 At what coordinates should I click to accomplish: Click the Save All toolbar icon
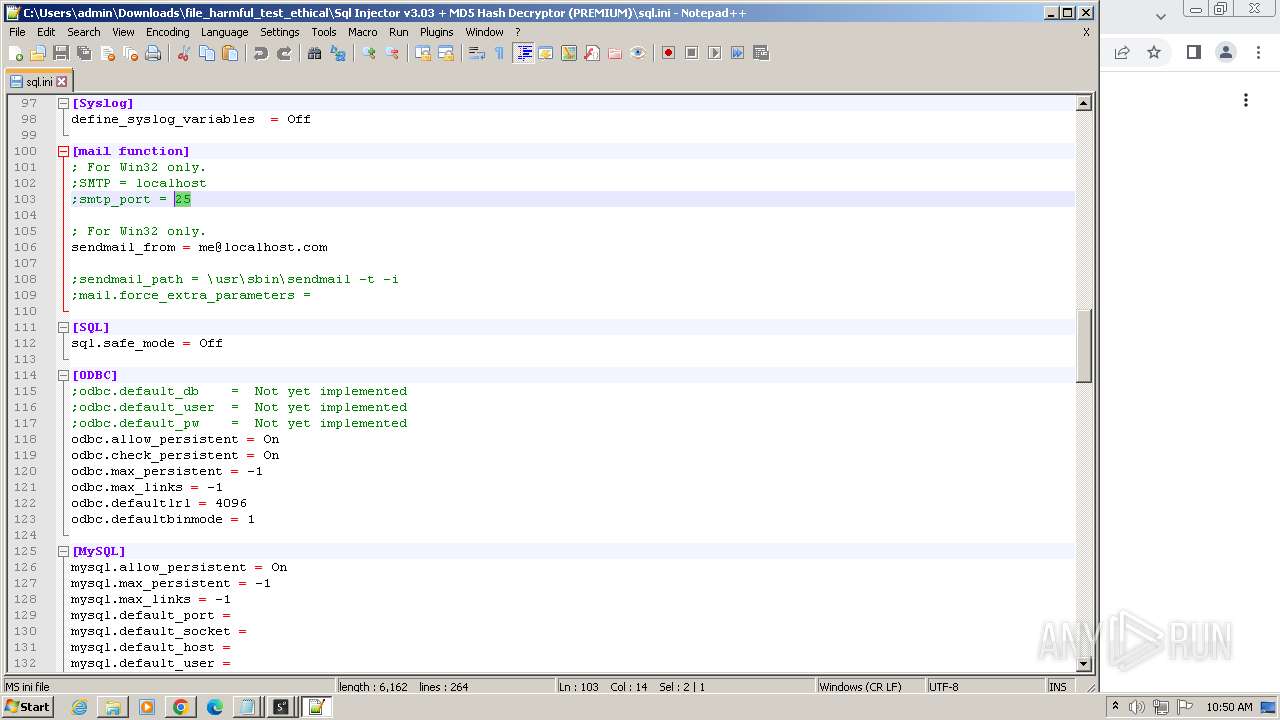tap(84, 53)
